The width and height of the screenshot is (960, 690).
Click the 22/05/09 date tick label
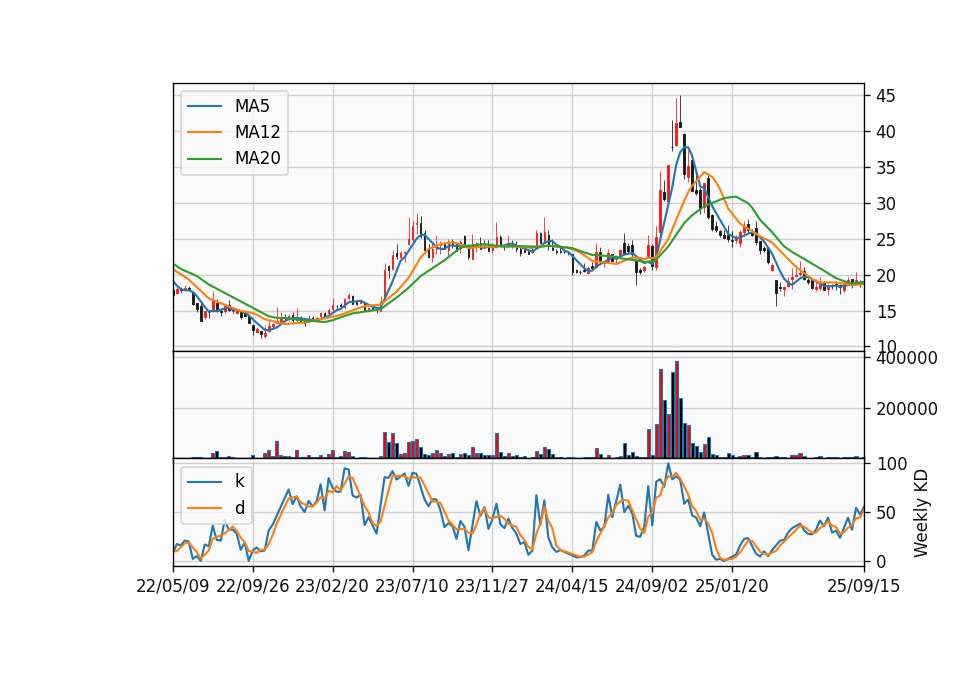tap(173, 586)
